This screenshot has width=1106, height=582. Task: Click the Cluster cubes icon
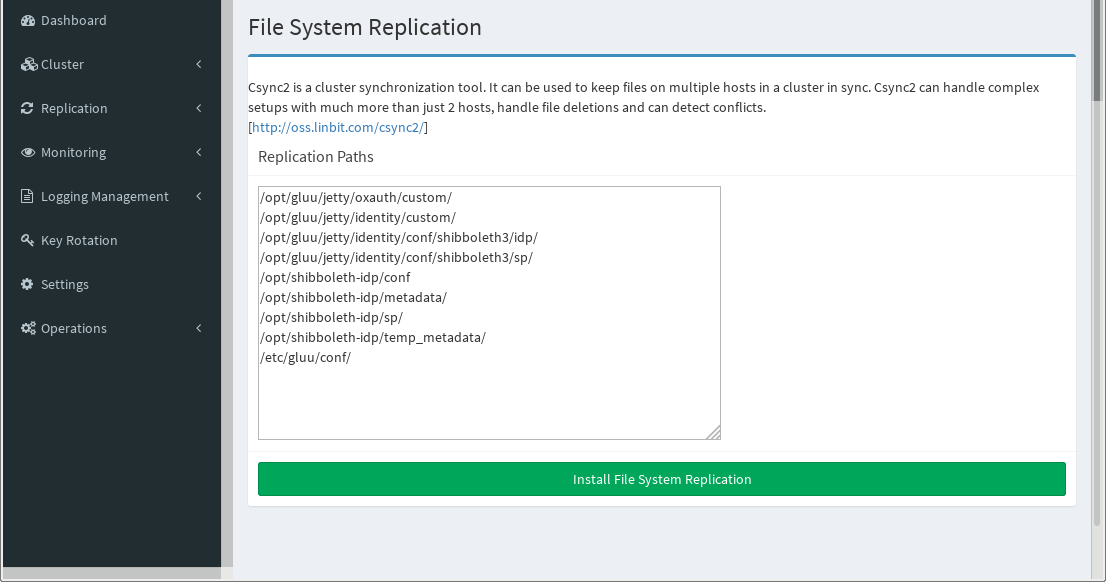click(28, 64)
